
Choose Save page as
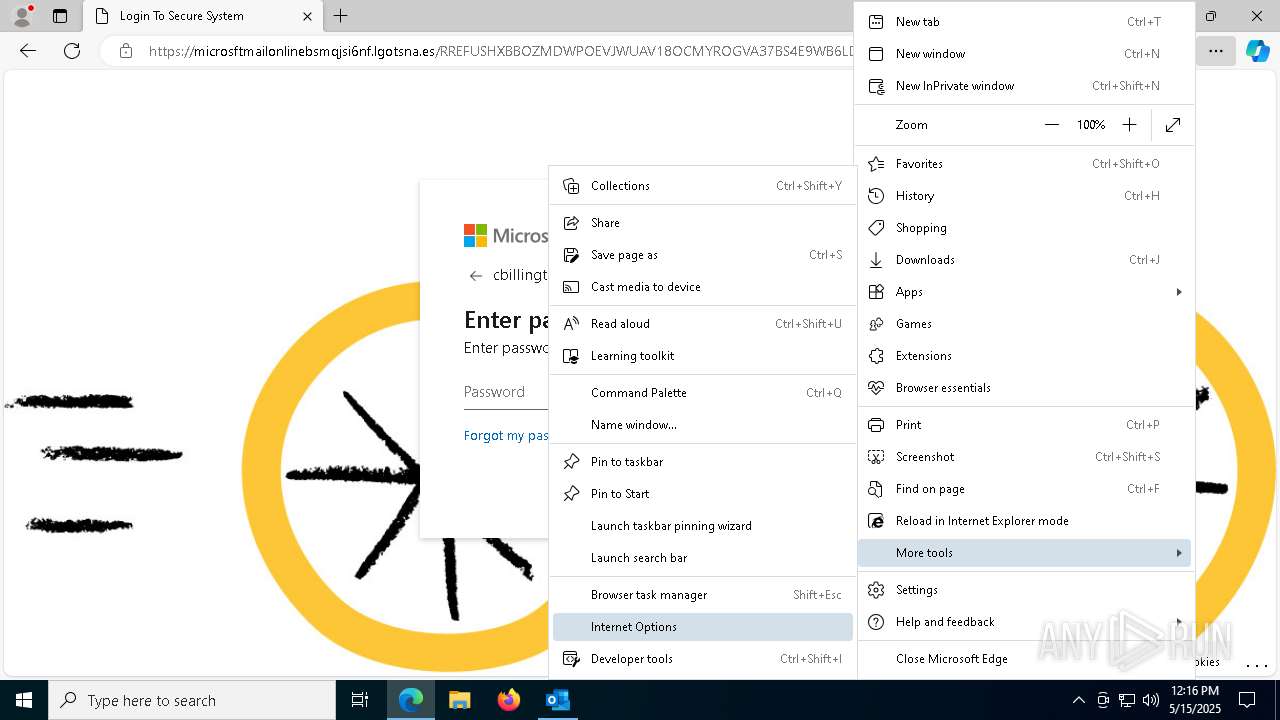702,255
